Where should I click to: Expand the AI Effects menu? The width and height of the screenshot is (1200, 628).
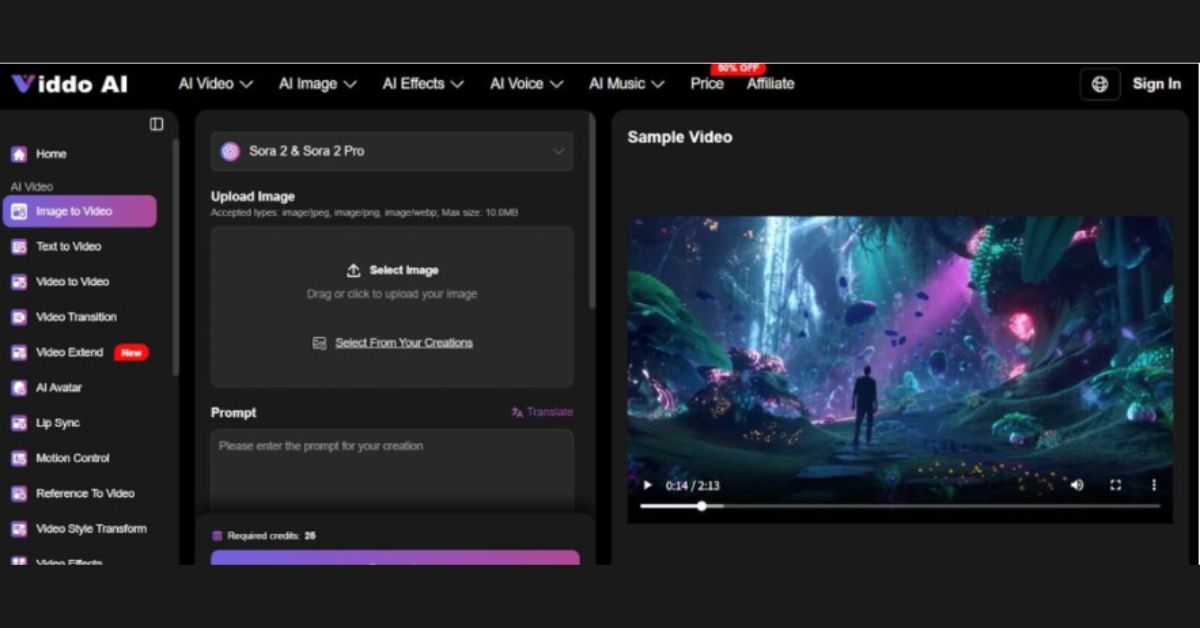[x=422, y=84]
